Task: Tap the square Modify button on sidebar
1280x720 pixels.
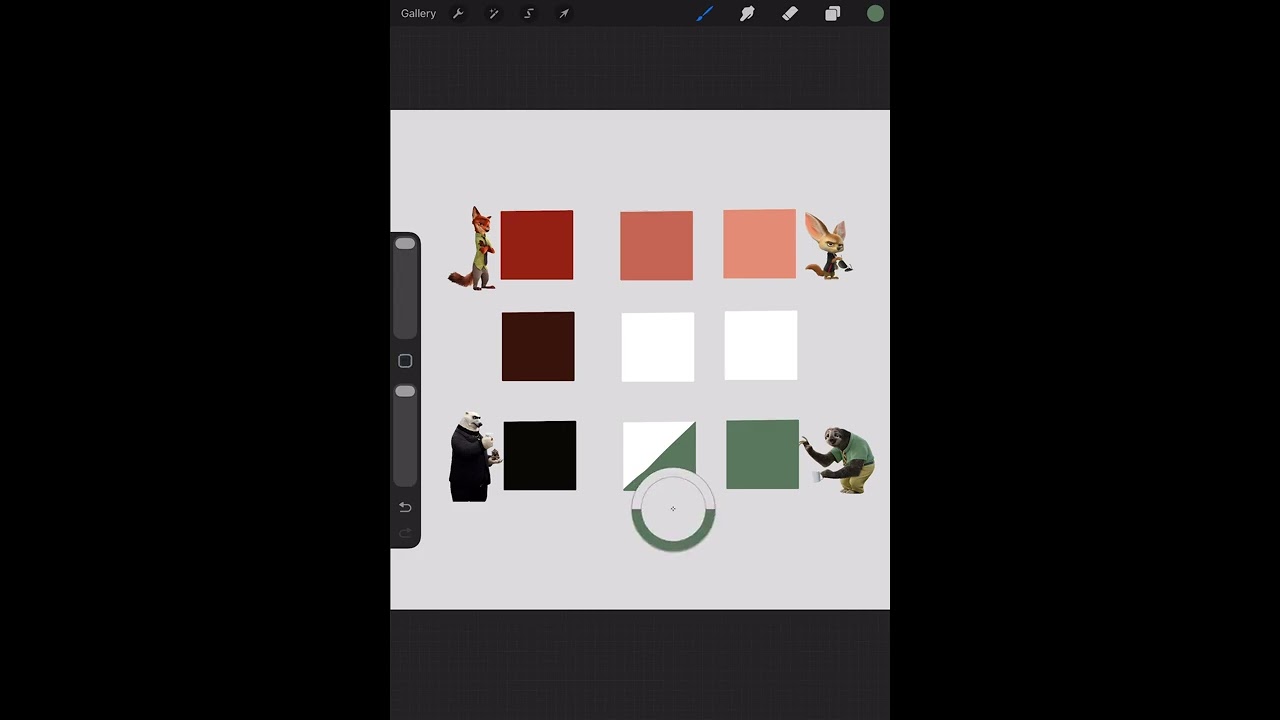Action: tap(405, 361)
